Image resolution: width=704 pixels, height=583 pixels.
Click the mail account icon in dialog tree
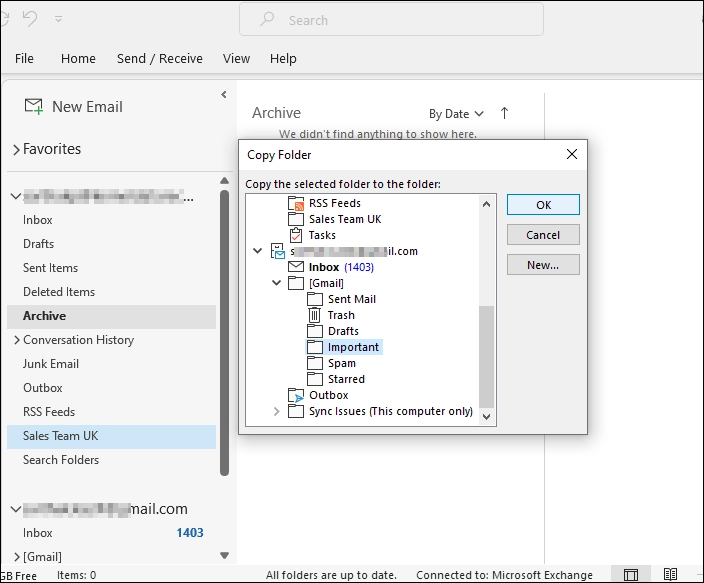tap(277, 251)
